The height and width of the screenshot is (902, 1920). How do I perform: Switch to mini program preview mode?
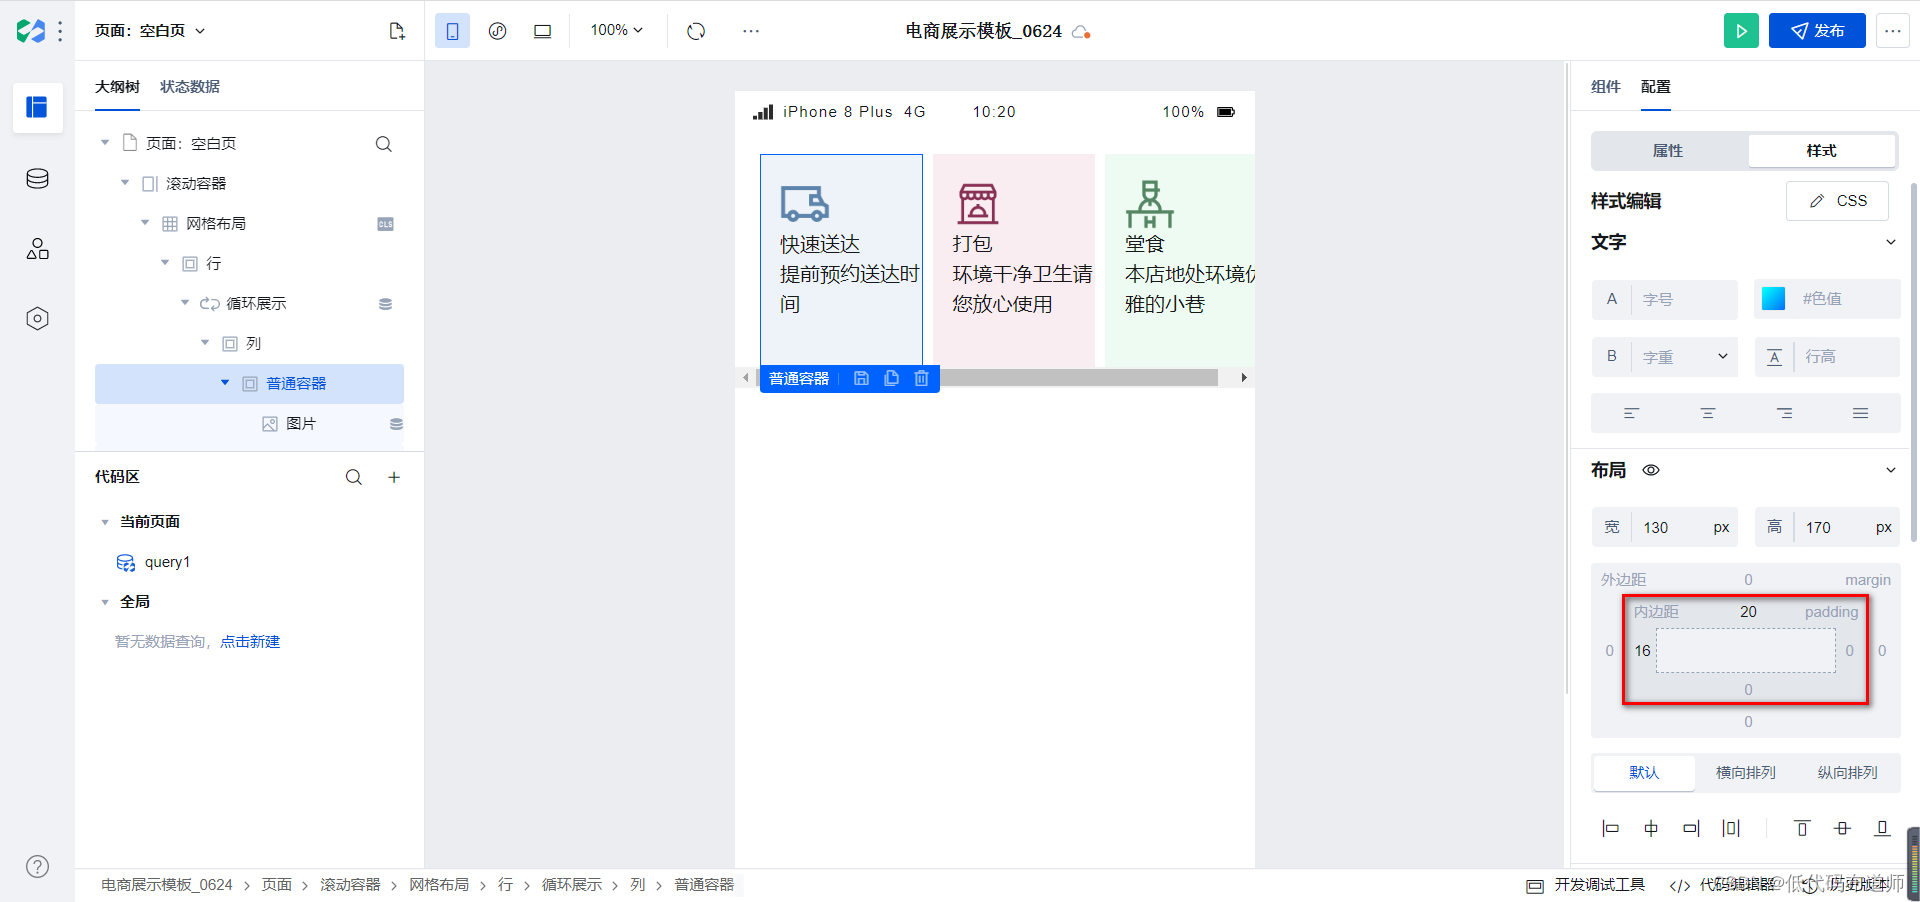pyautogui.click(x=497, y=31)
